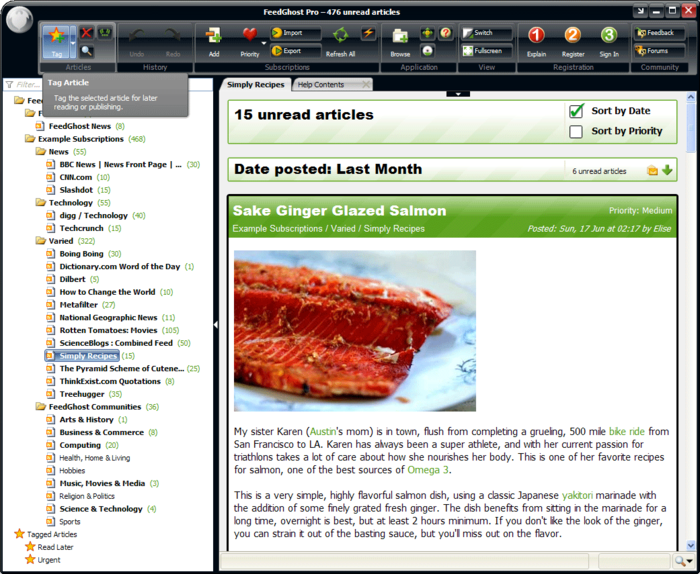Click the article pane scroll down arrow
This screenshot has width=700, height=574.
pos(691,545)
